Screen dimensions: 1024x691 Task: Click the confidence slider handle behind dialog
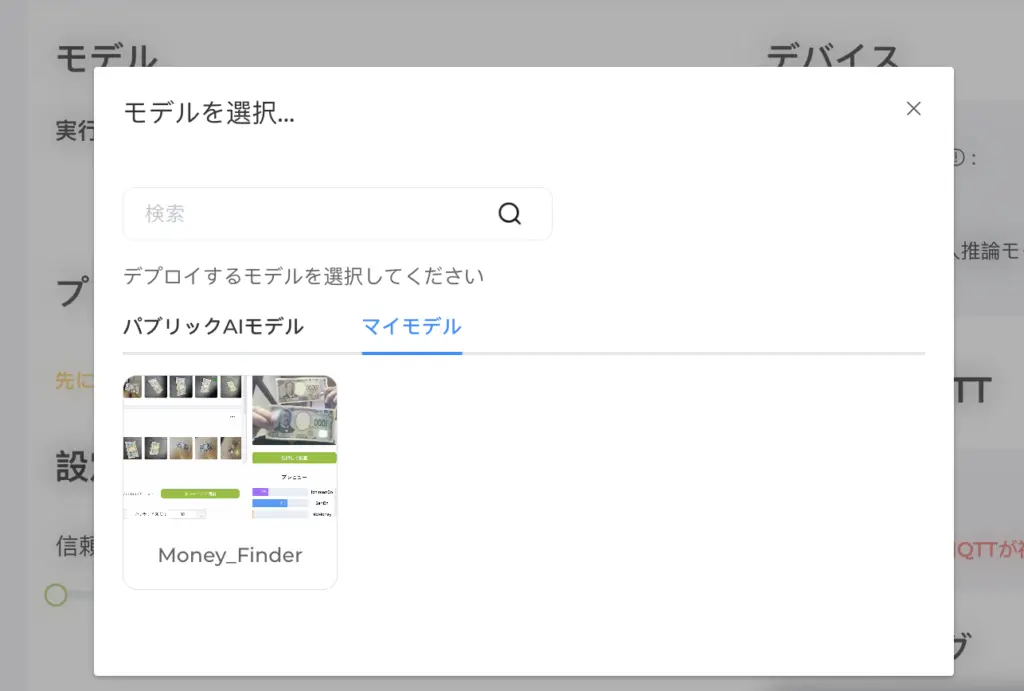56,595
